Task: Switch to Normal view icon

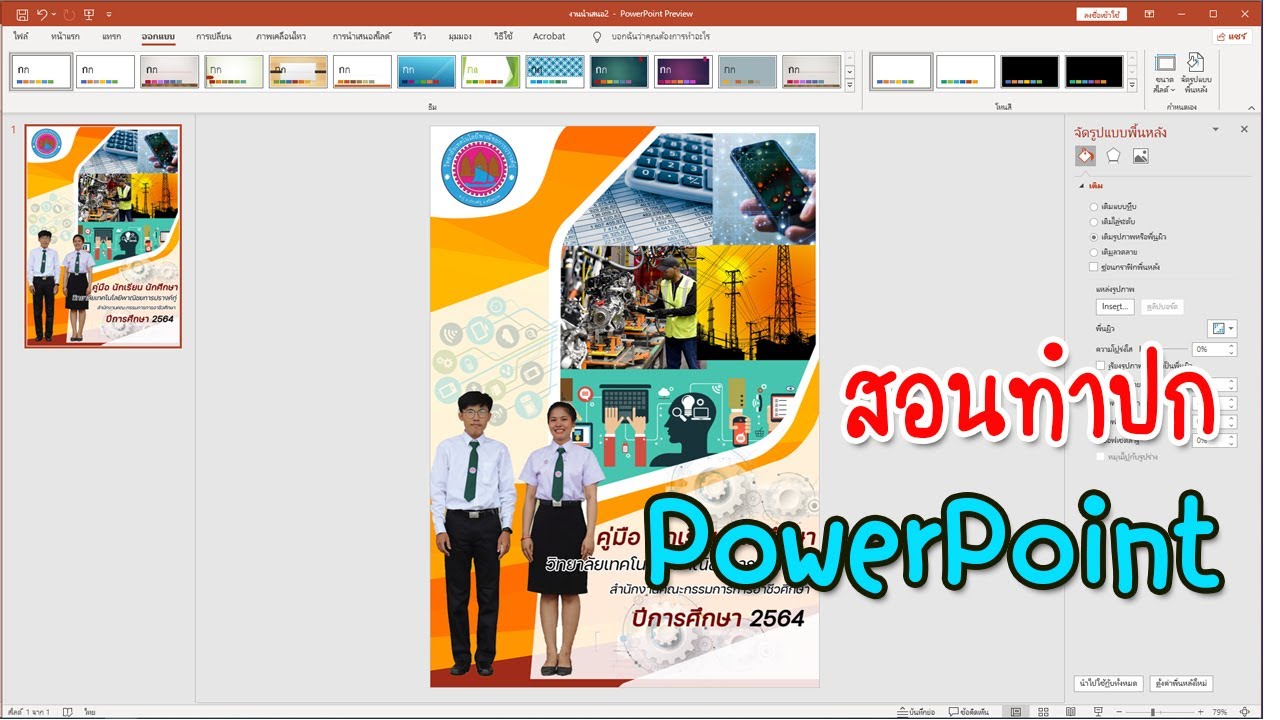Action: coord(1015,712)
